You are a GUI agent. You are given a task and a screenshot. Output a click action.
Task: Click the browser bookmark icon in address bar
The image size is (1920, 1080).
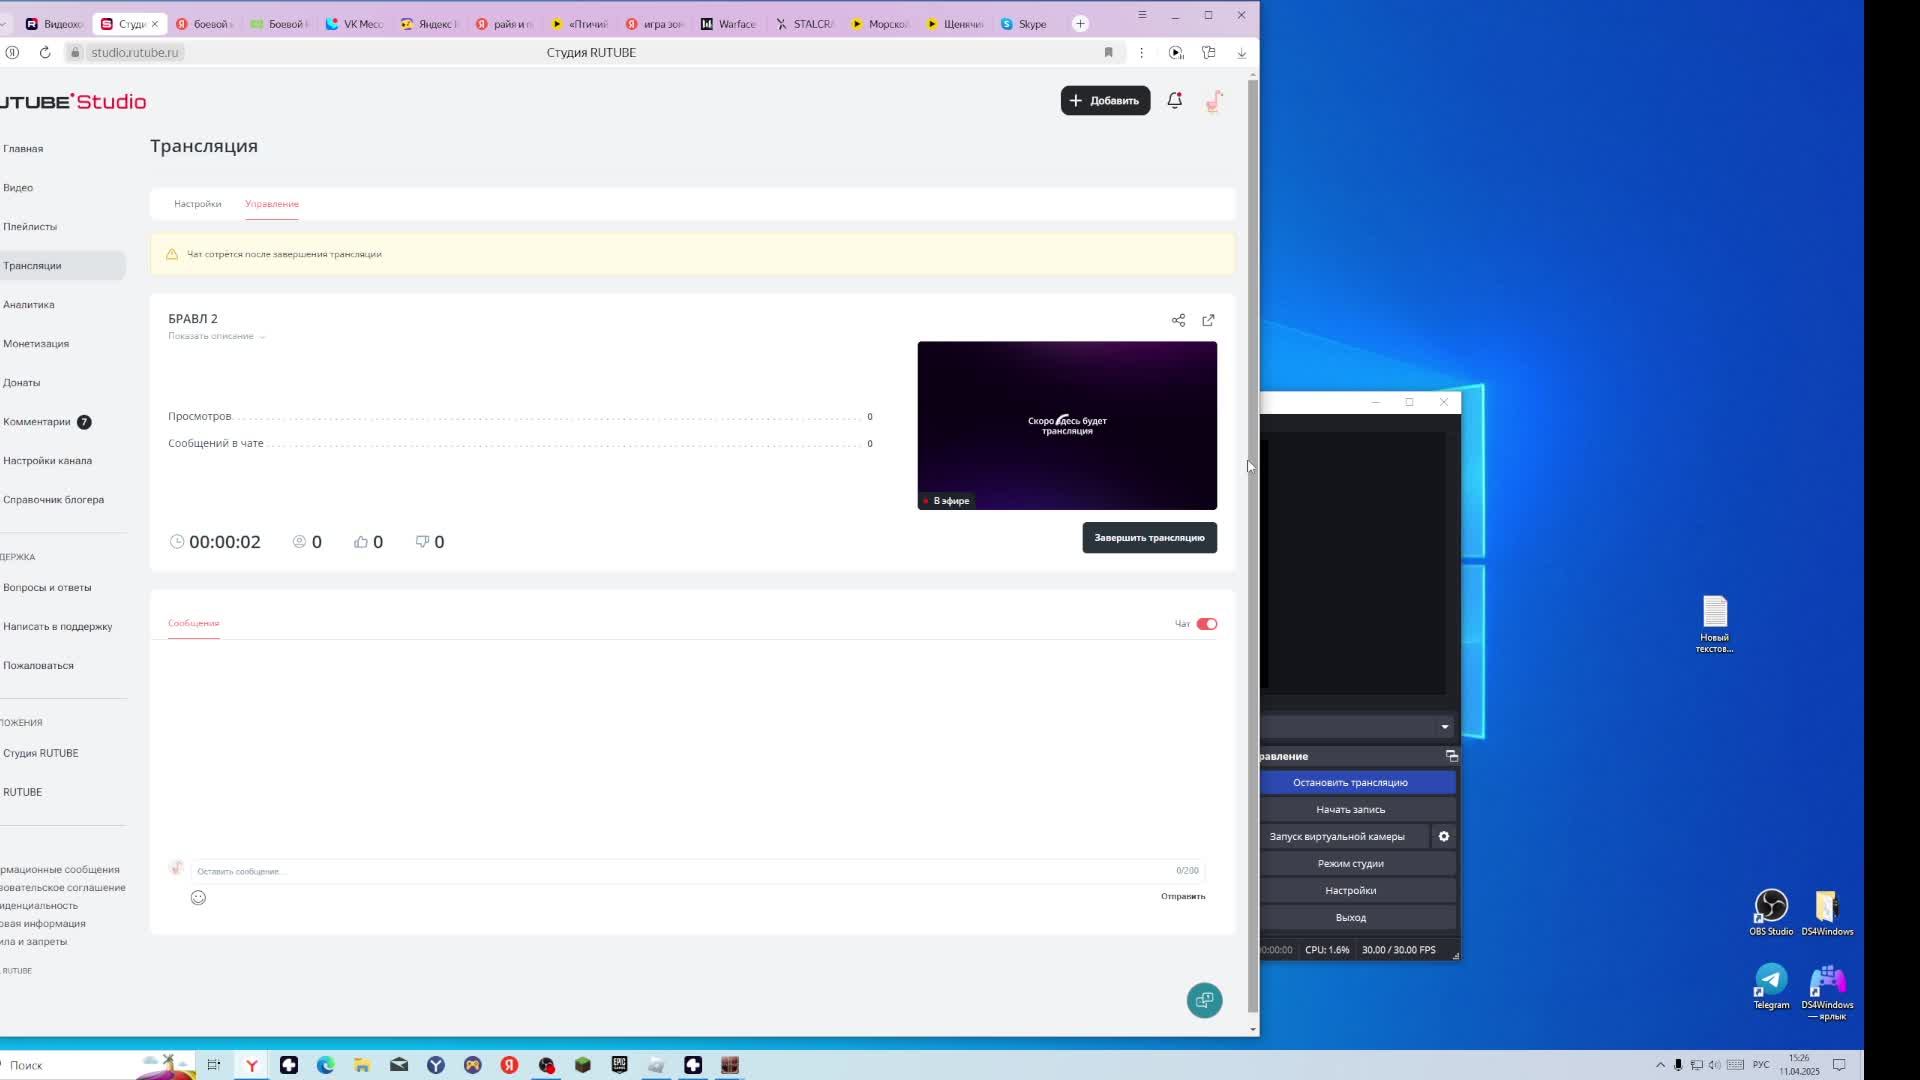1108,52
